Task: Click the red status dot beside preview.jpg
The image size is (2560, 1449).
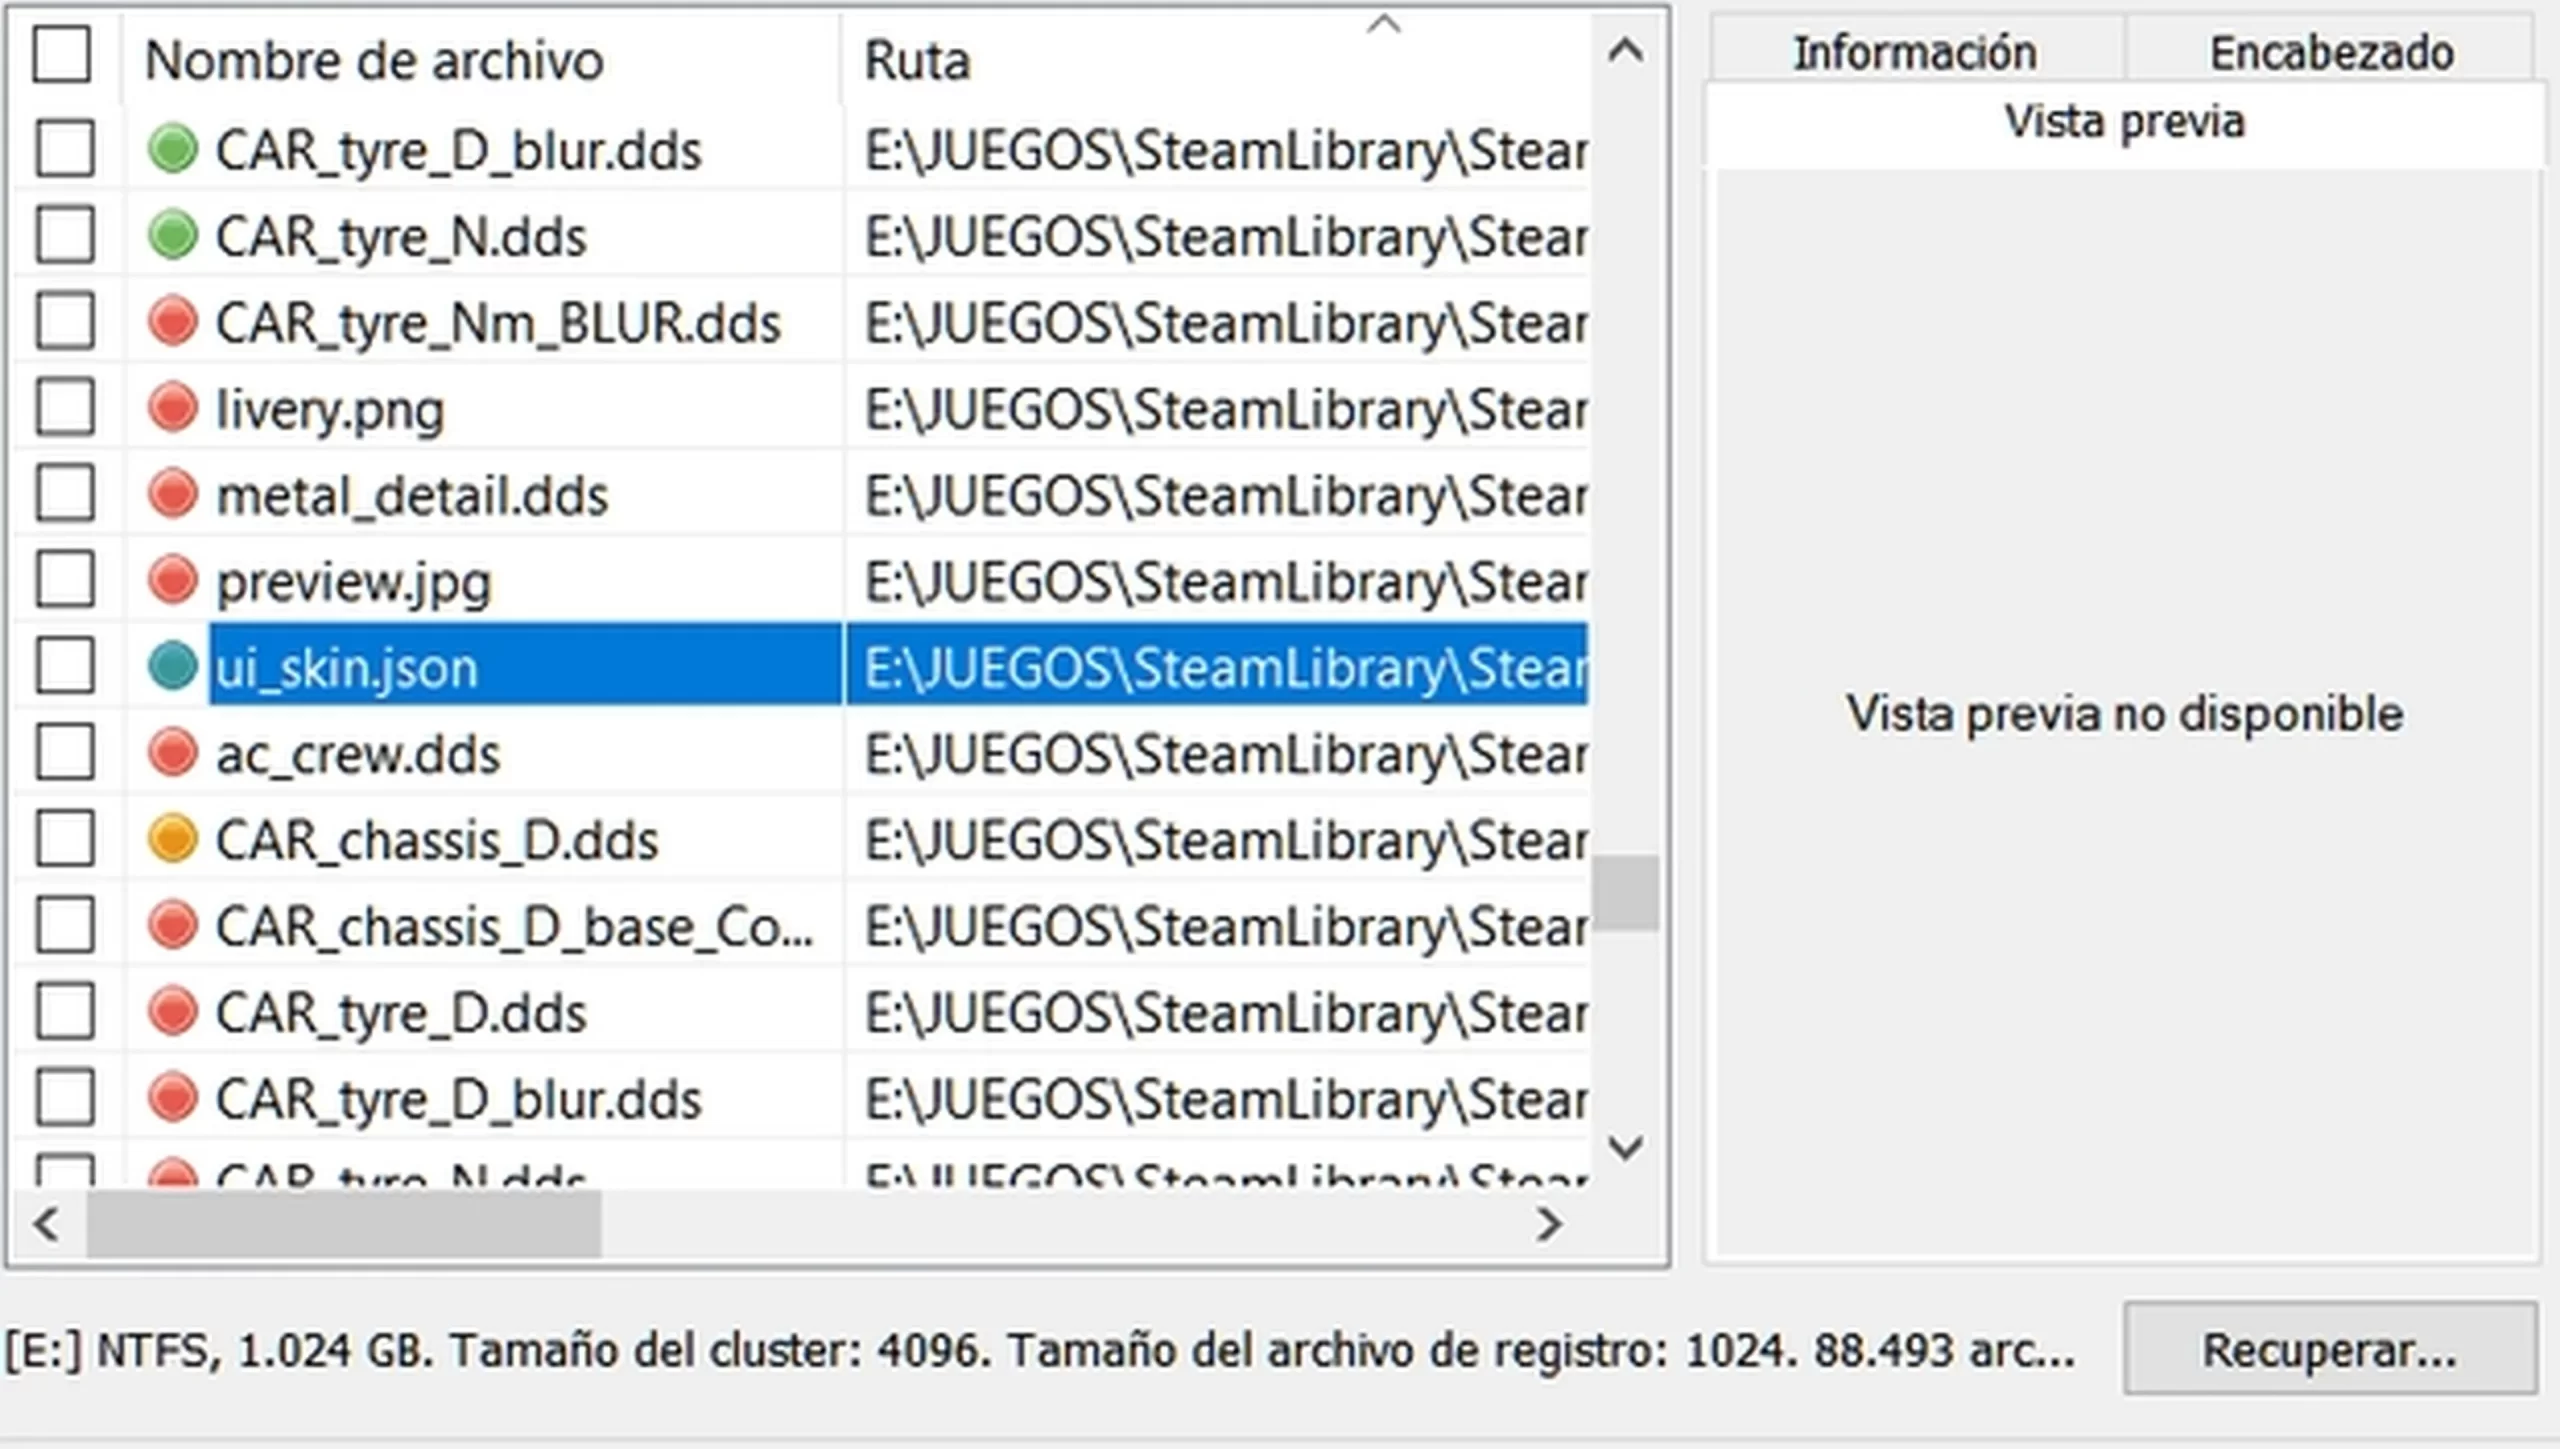Action: pyautogui.click(x=172, y=580)
